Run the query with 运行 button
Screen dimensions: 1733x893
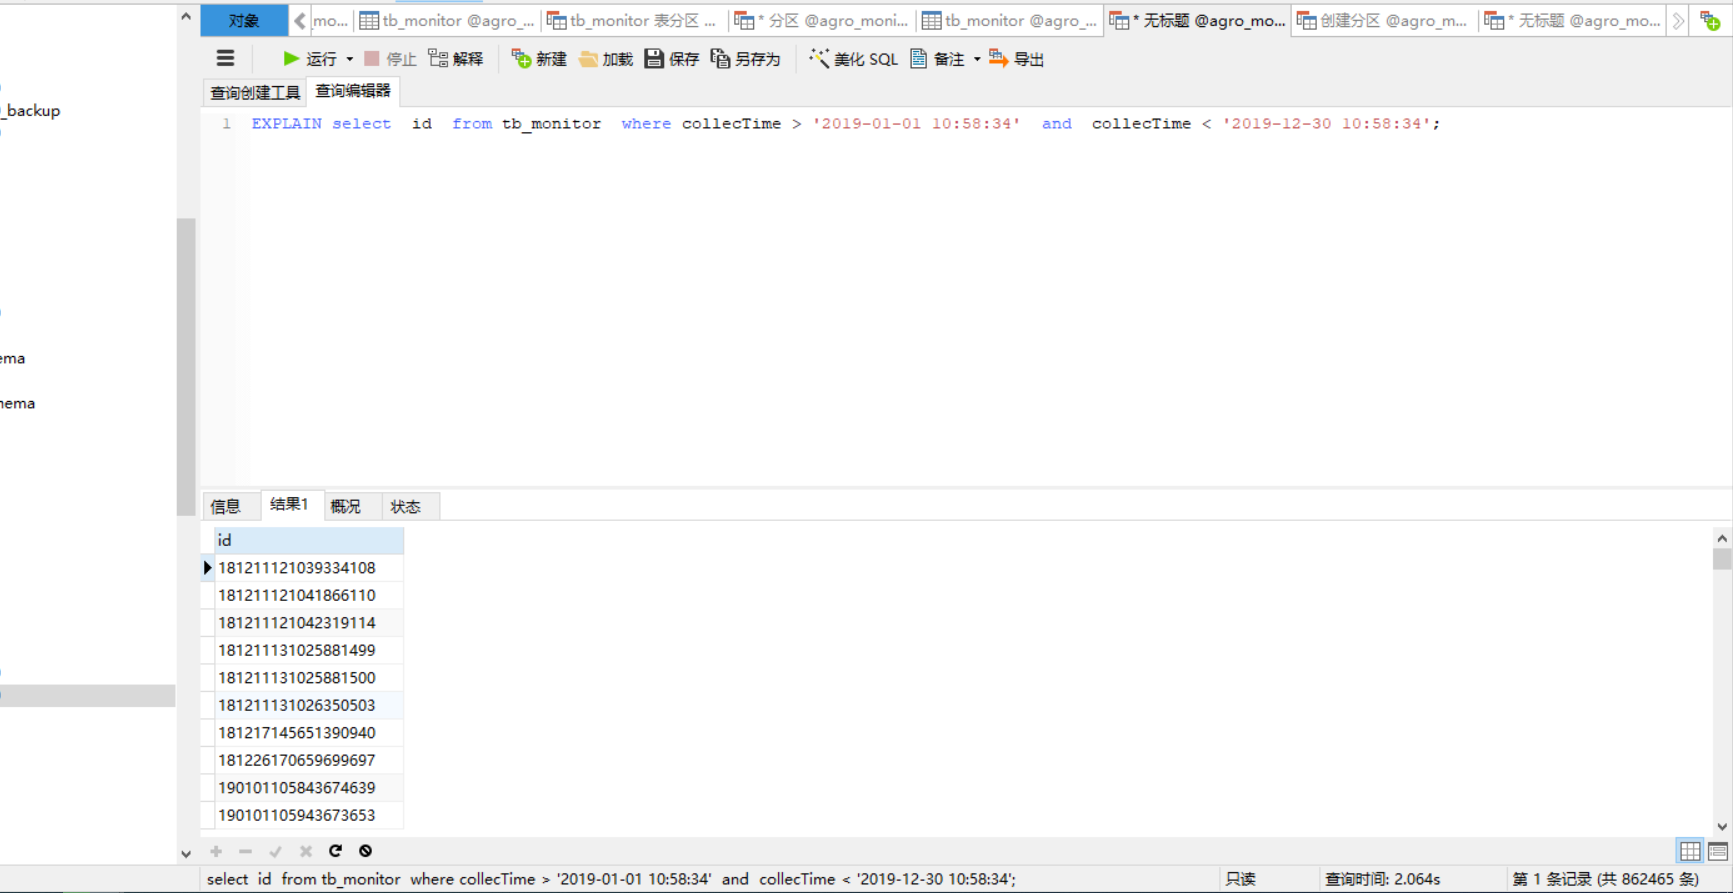pyautogui.click(x=310, y=59)
